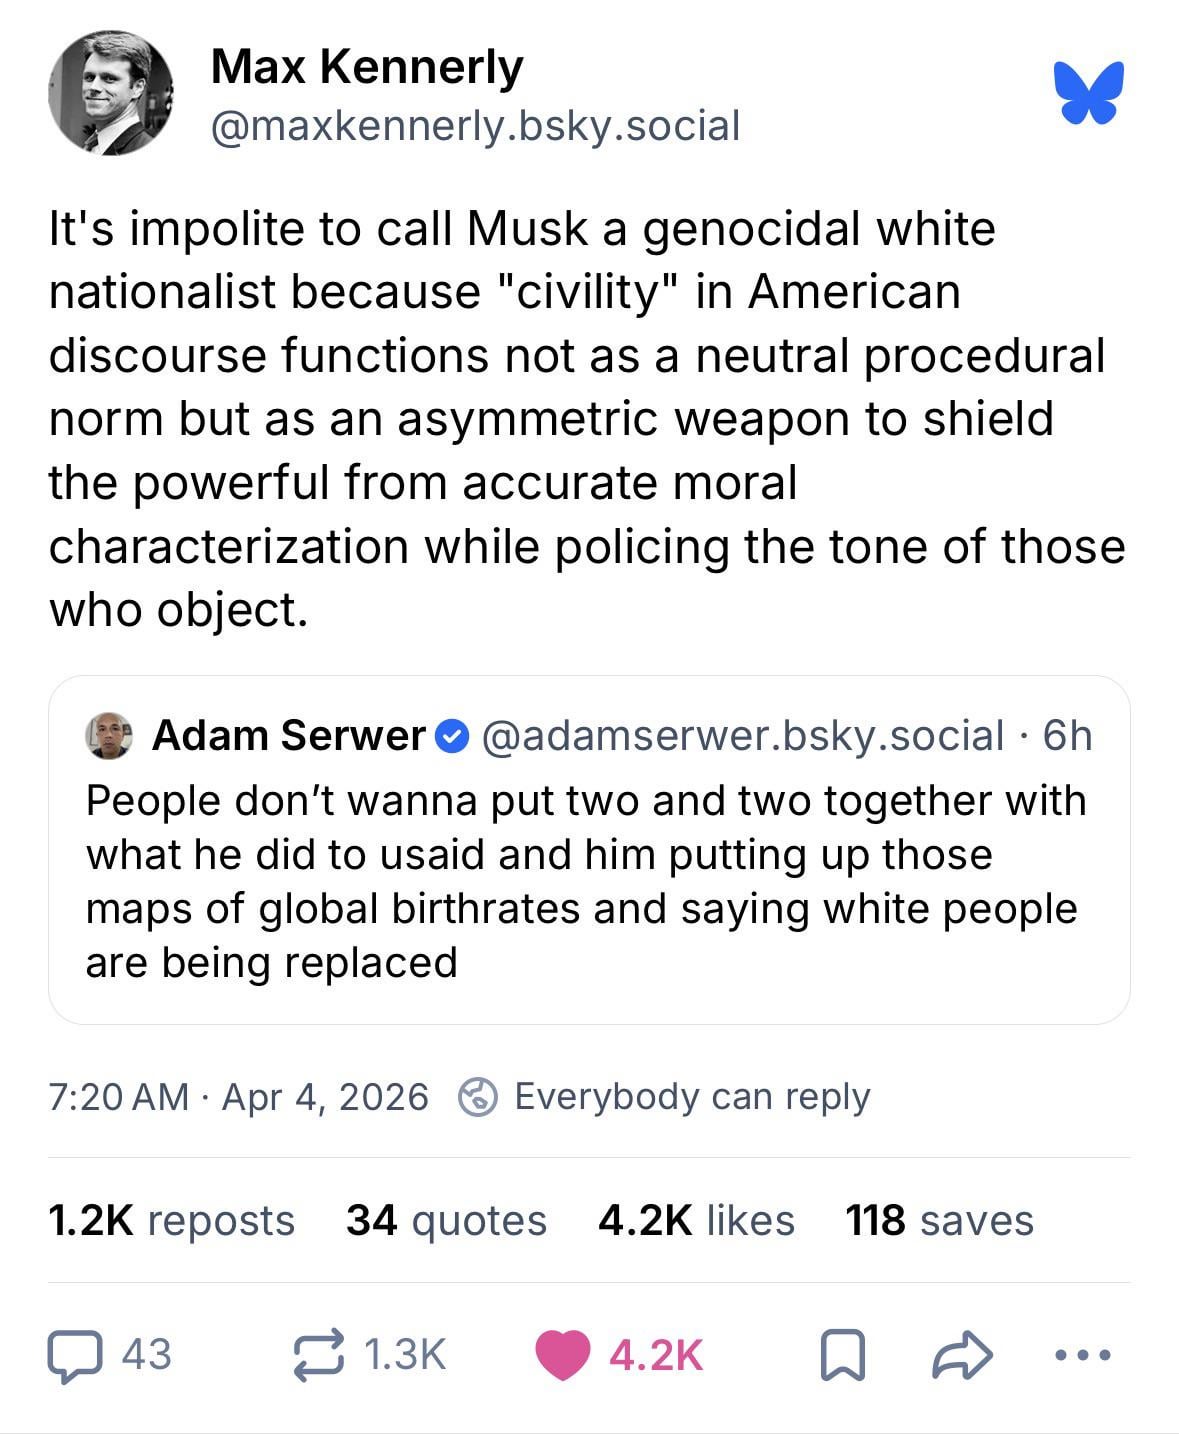Click the globe reply-settings icon

tap(478, 1097)
